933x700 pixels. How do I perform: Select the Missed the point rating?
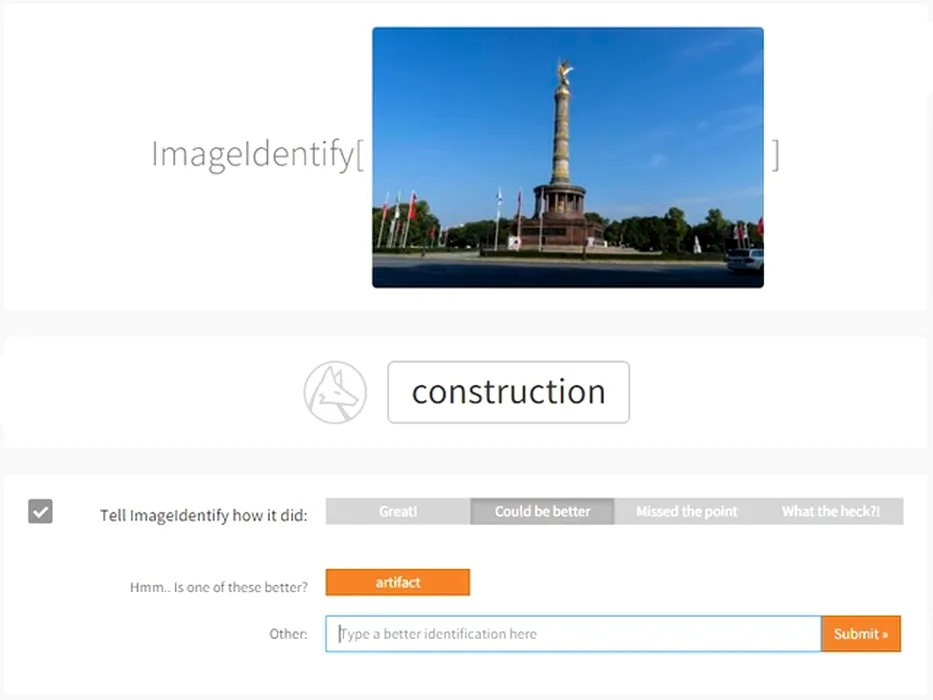tap(686, 511)
